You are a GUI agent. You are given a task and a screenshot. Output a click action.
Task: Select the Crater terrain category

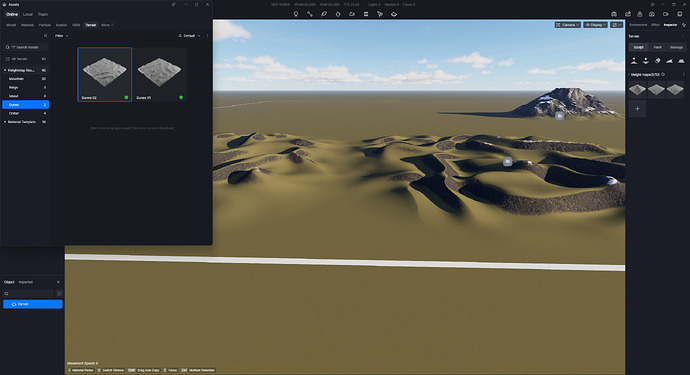pos(26,113)
